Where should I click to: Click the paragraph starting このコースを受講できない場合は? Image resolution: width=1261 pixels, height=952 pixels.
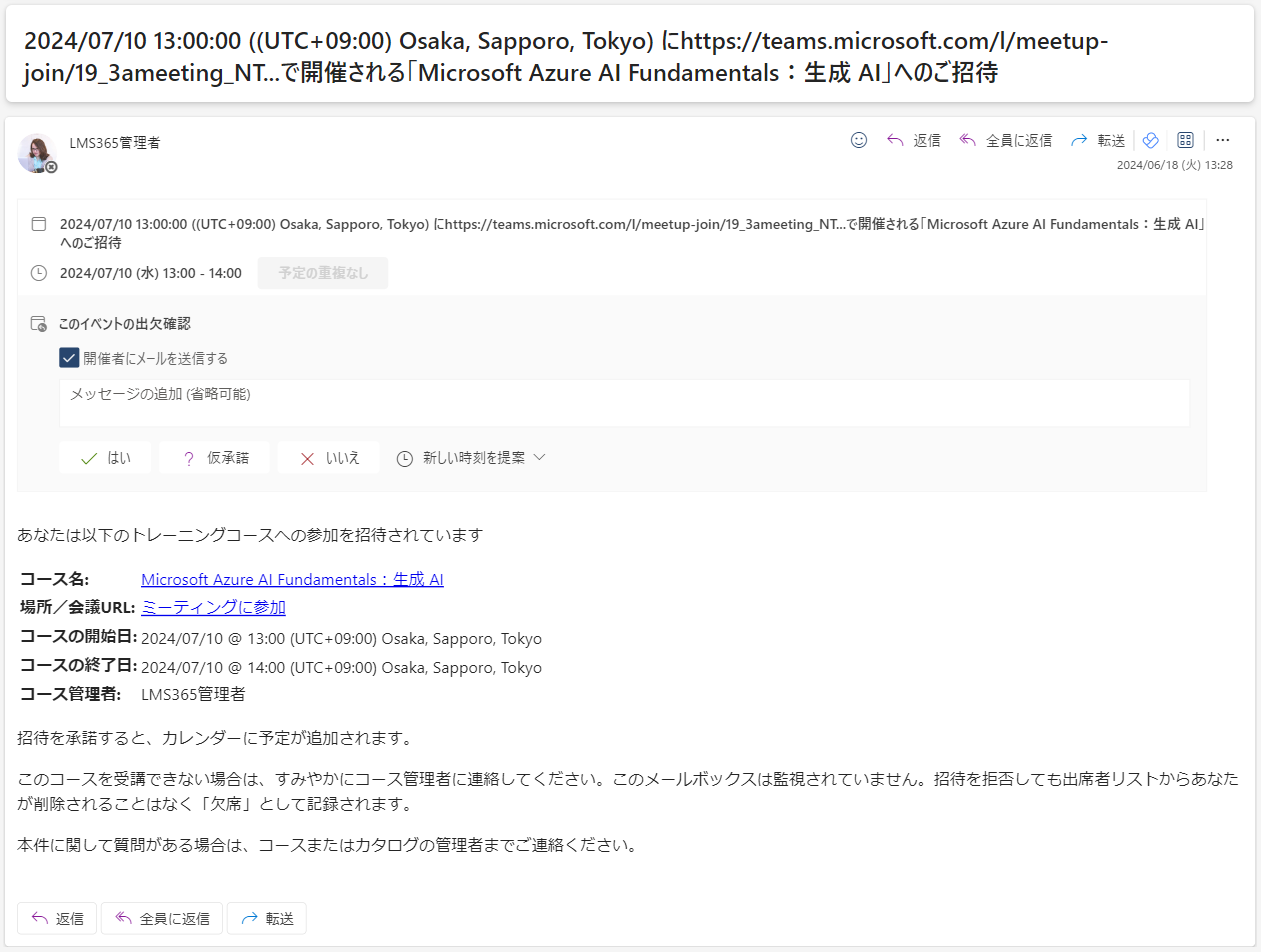629,791
